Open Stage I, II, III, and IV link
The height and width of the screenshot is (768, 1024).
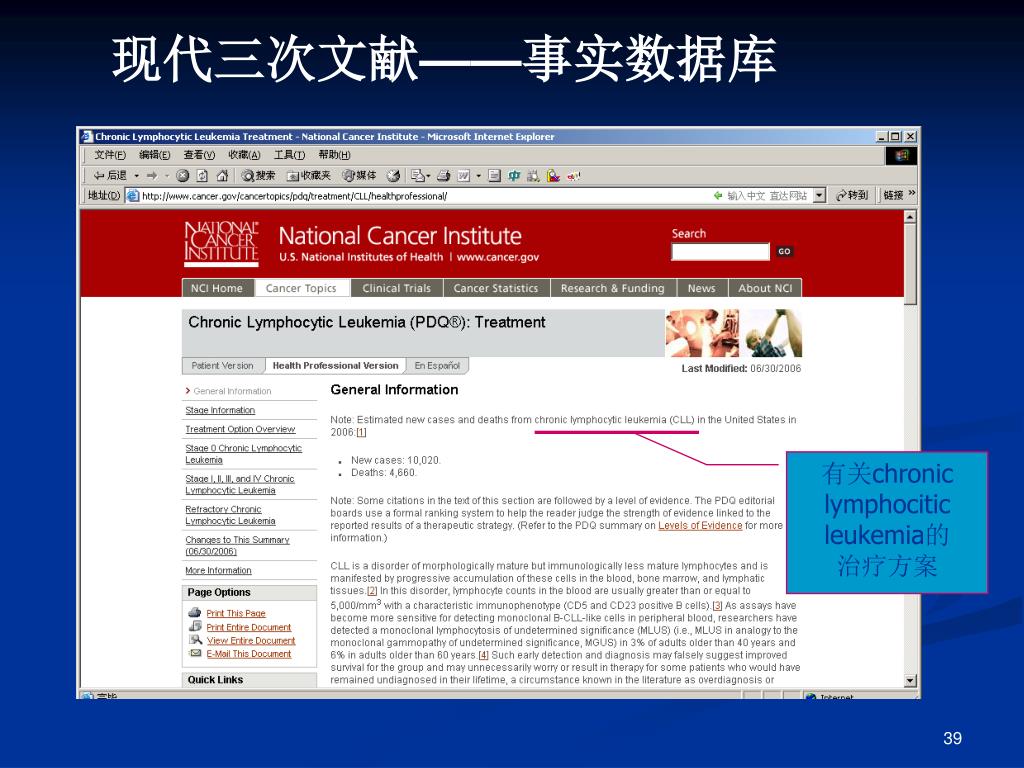tap(240, 485)
